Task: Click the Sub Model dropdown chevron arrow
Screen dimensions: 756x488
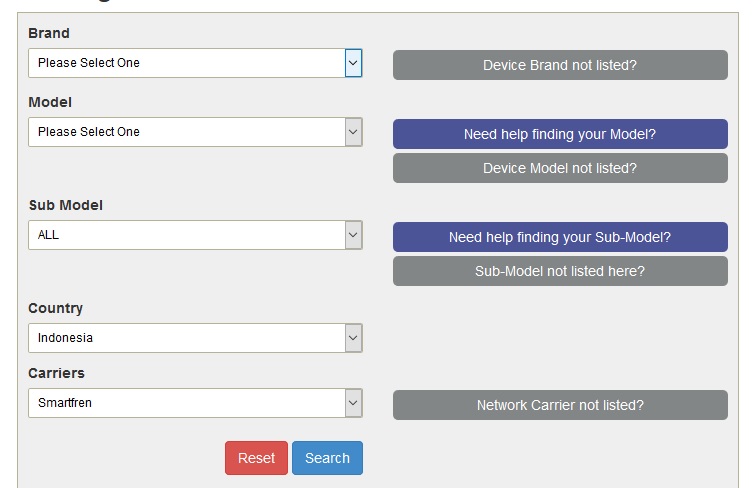Action: (353, 235)
